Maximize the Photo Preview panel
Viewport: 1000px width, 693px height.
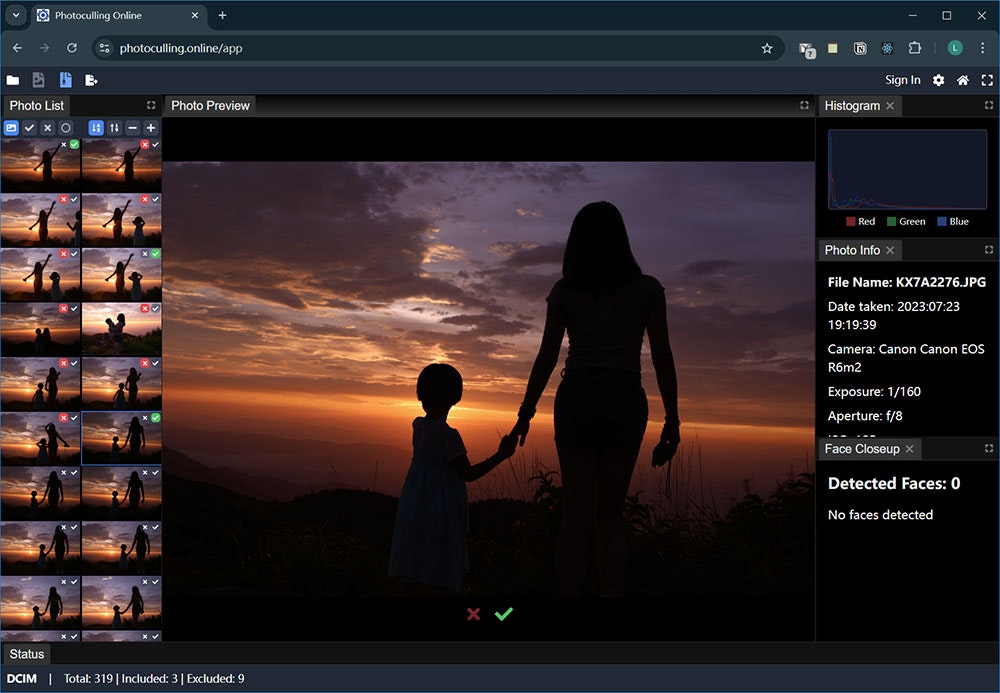click(804, 105)
